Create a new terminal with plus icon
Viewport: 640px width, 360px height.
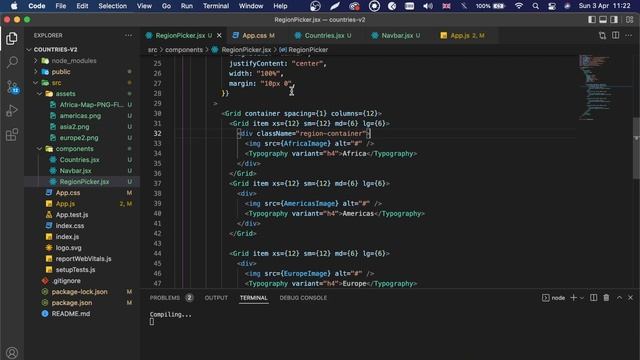click(573, 298)
